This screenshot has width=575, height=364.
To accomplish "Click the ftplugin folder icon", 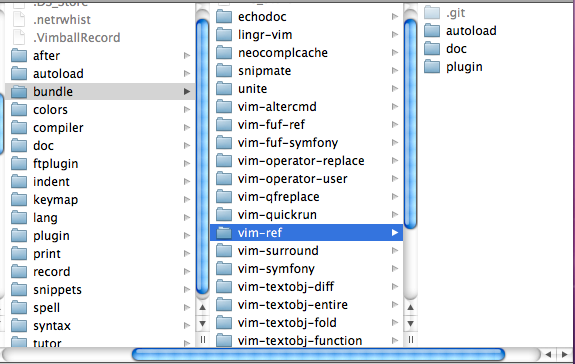I will click(19, 163).
